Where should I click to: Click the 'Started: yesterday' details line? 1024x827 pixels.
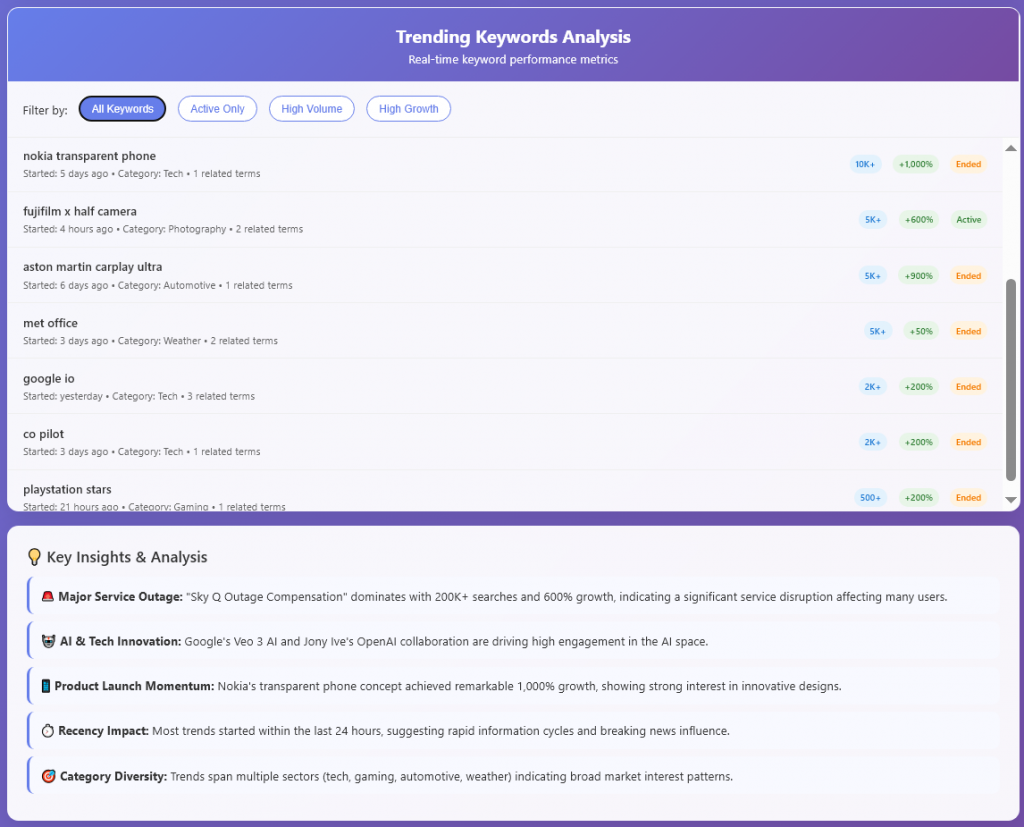139,397
